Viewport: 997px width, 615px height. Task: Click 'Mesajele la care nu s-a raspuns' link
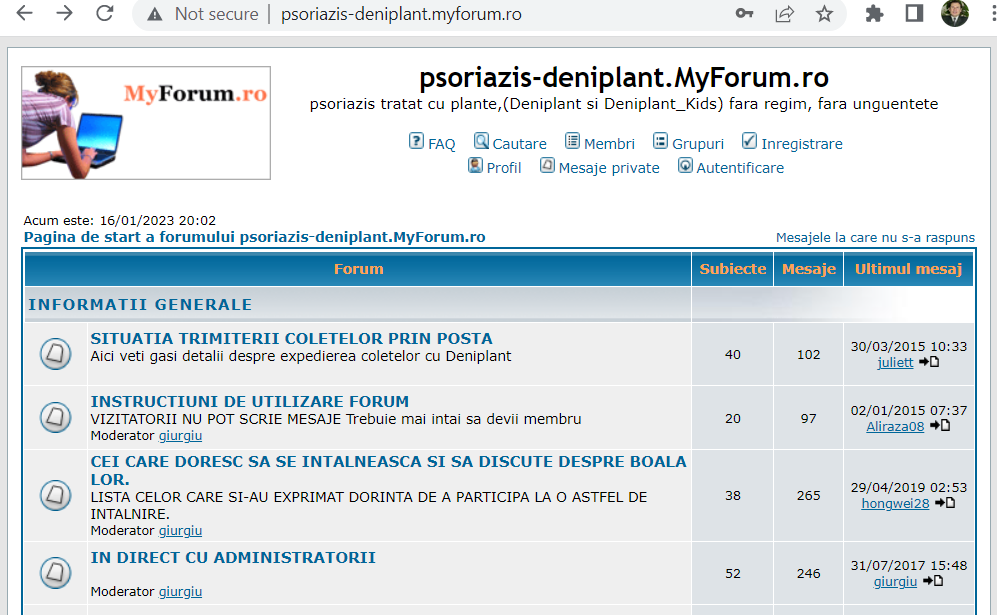[x=875, y=237]
